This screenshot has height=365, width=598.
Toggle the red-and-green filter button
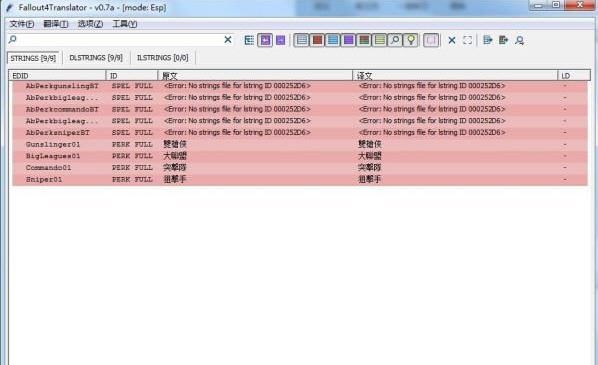tap(364, 40)
